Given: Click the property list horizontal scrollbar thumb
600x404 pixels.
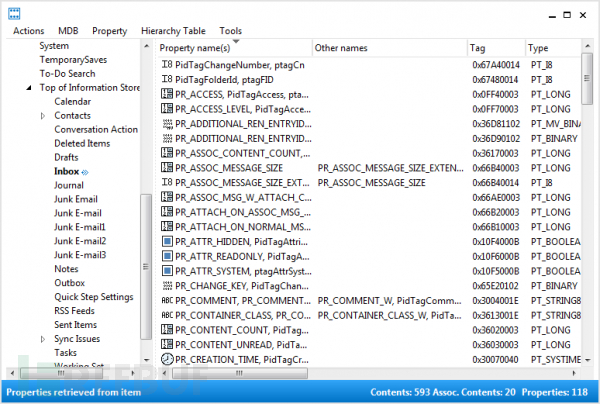Looking at the screenshot, I should tap(240, 373).
